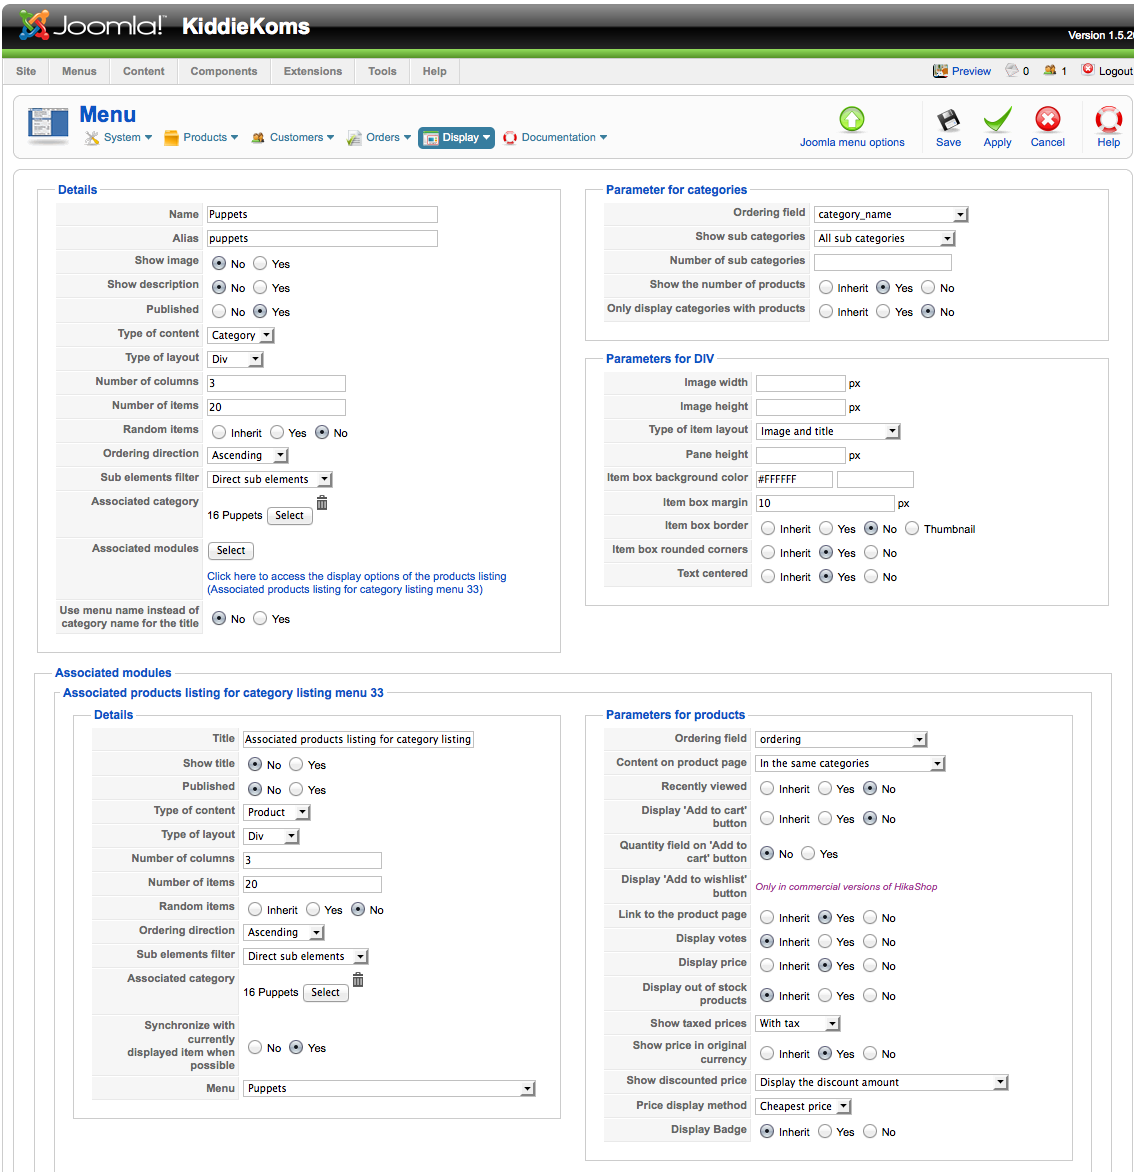Delete upper Details associated category with trash icon
Screen dimensions: 1134x1172
(321, 503)
